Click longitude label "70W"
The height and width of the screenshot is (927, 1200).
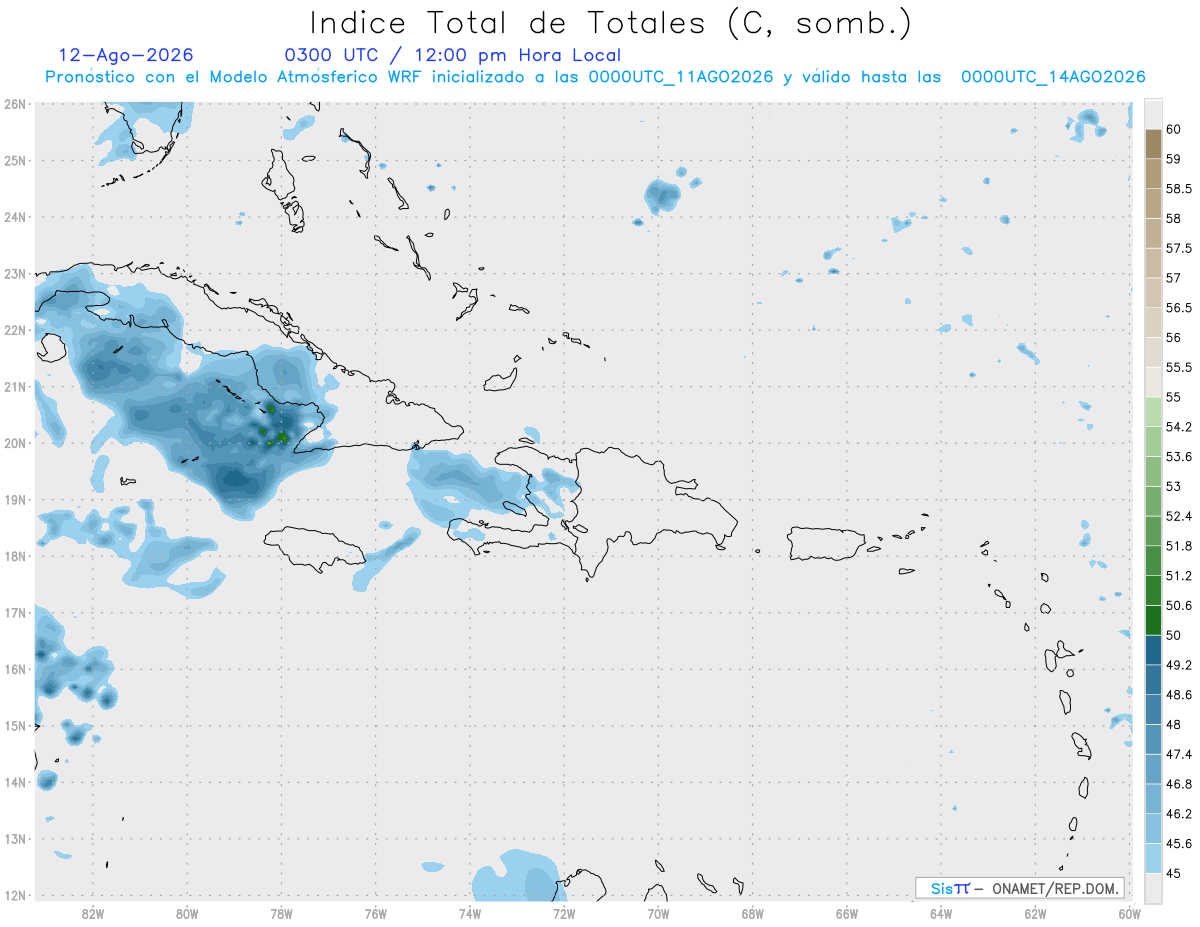[x=658, y=913]
